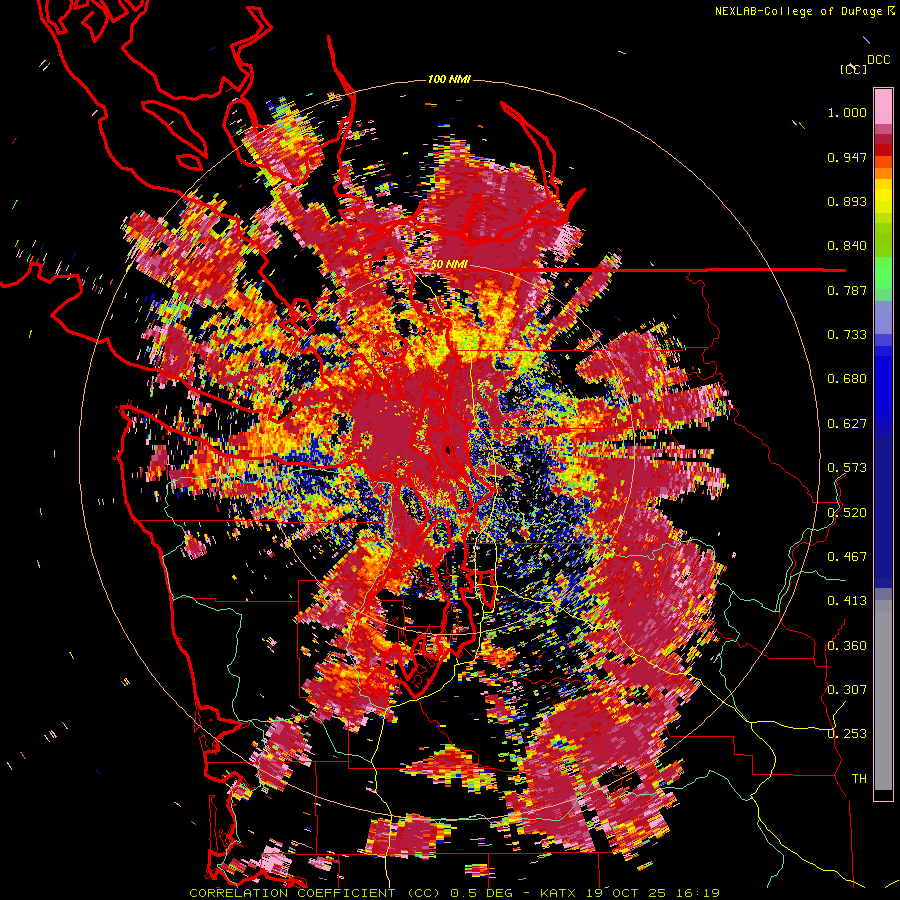This screenshot has width=900, height=900.
Task: Select the 0.893 value on color scale
Action: (847, 201)
